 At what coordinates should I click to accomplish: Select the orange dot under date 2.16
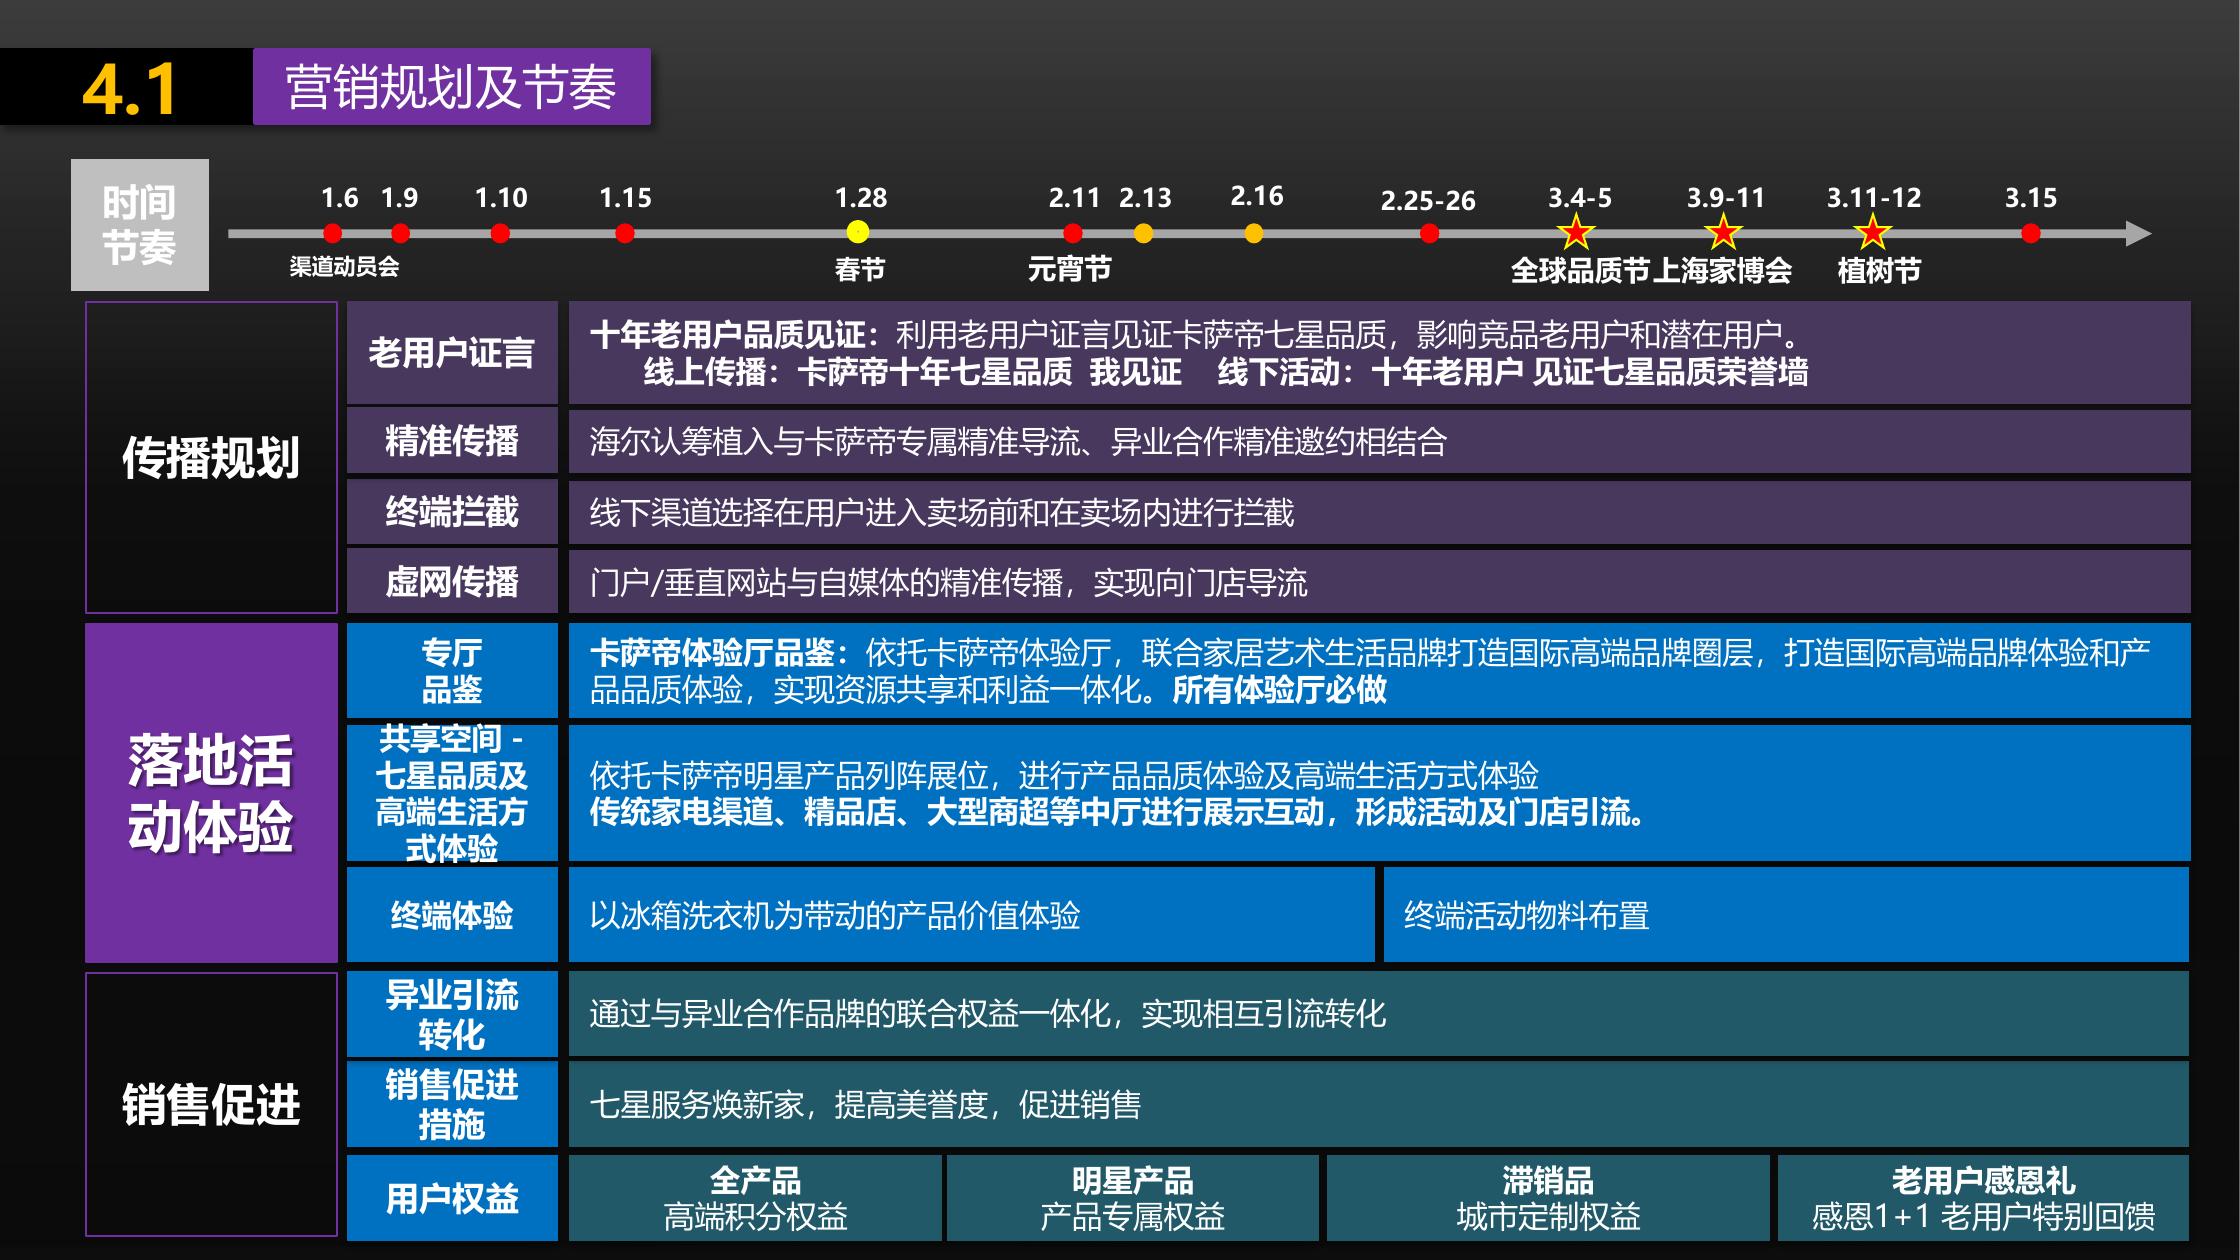point(1254,234)
